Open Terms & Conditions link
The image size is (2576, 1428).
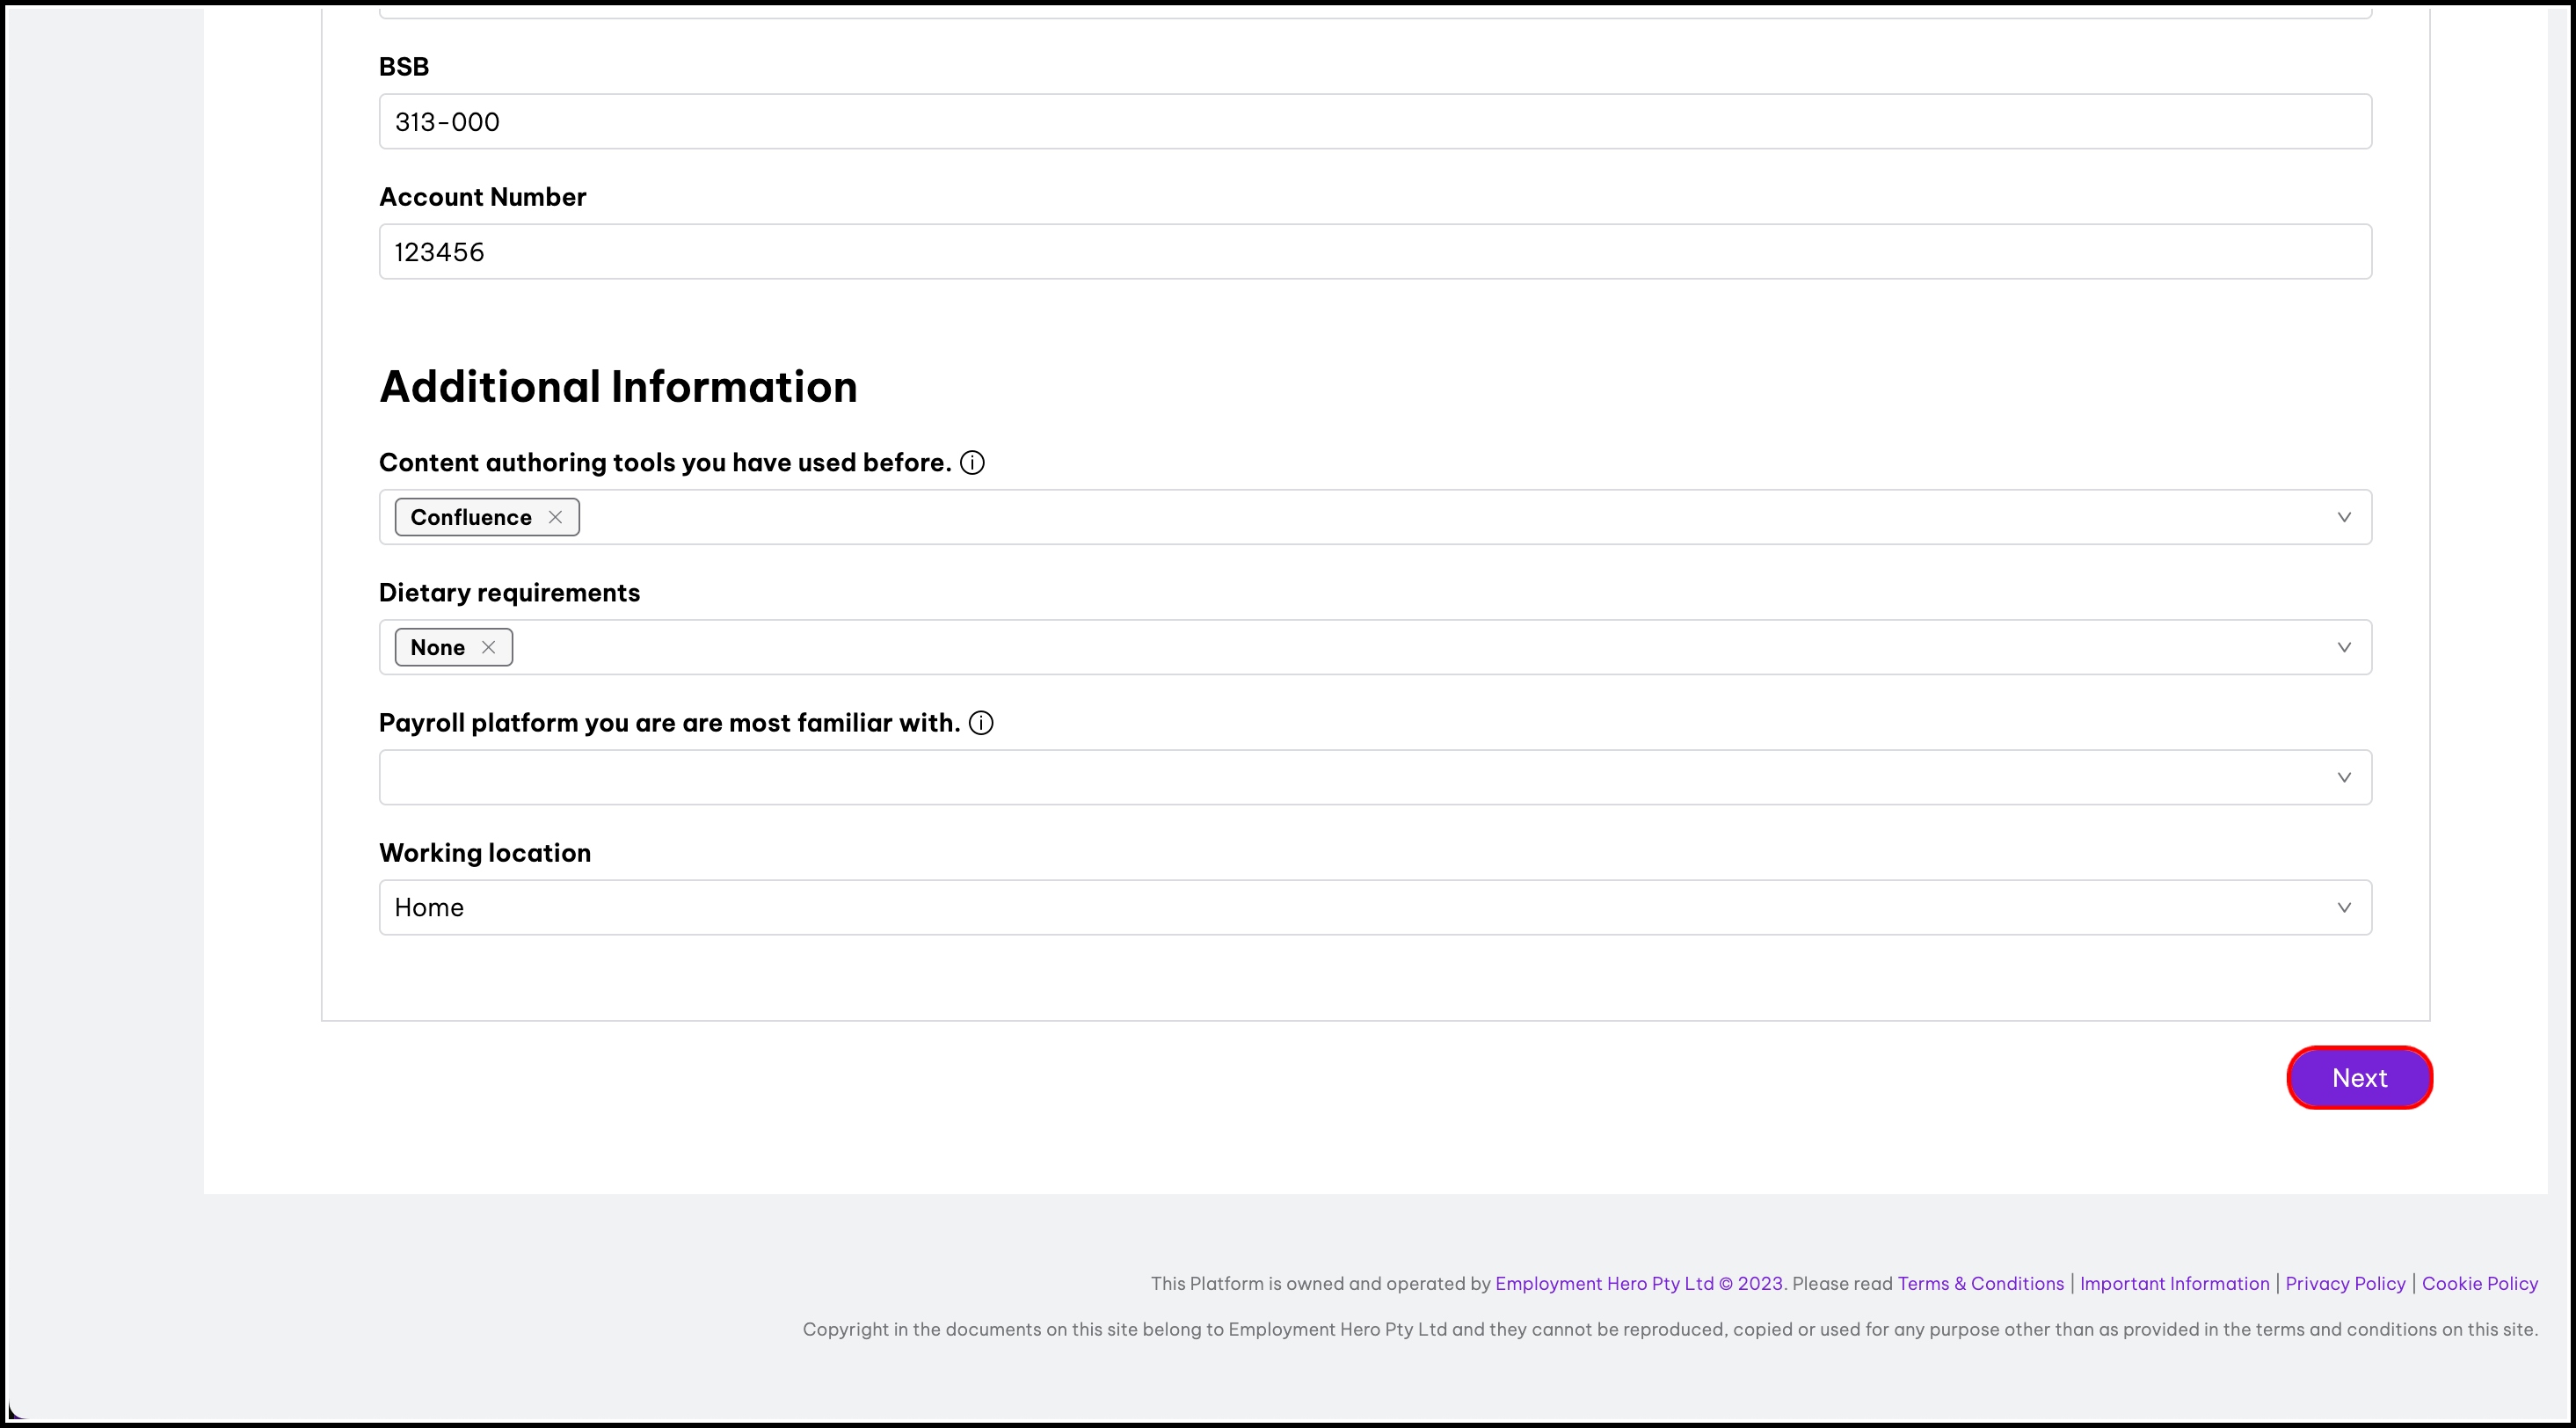coord(1980,1283)
